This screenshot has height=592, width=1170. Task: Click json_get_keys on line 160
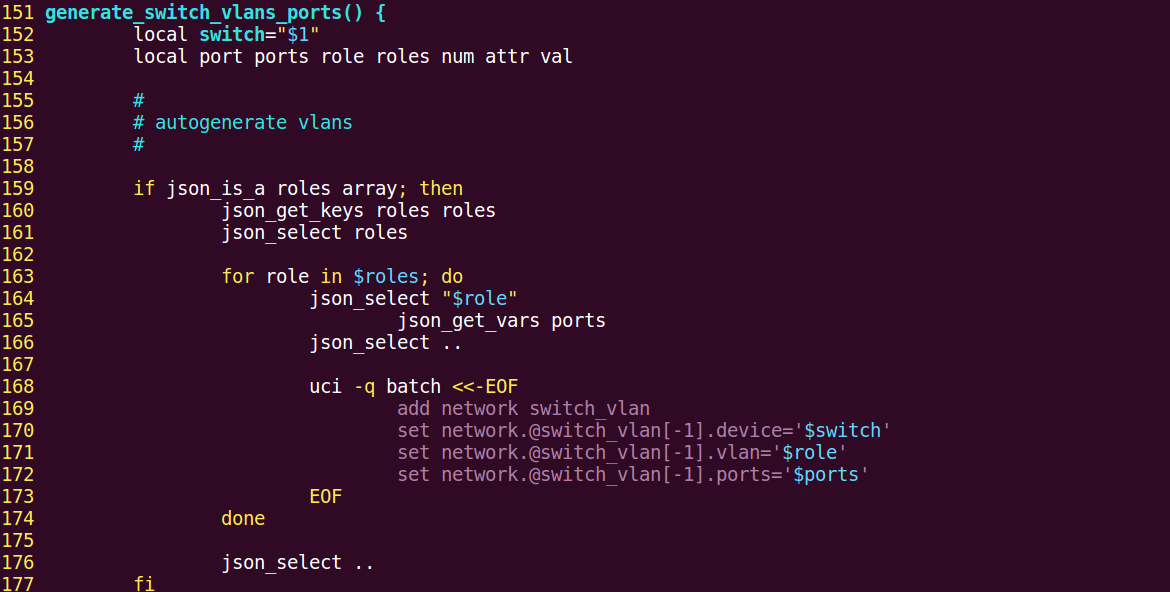pyautogui.click(x=293, y=211)
